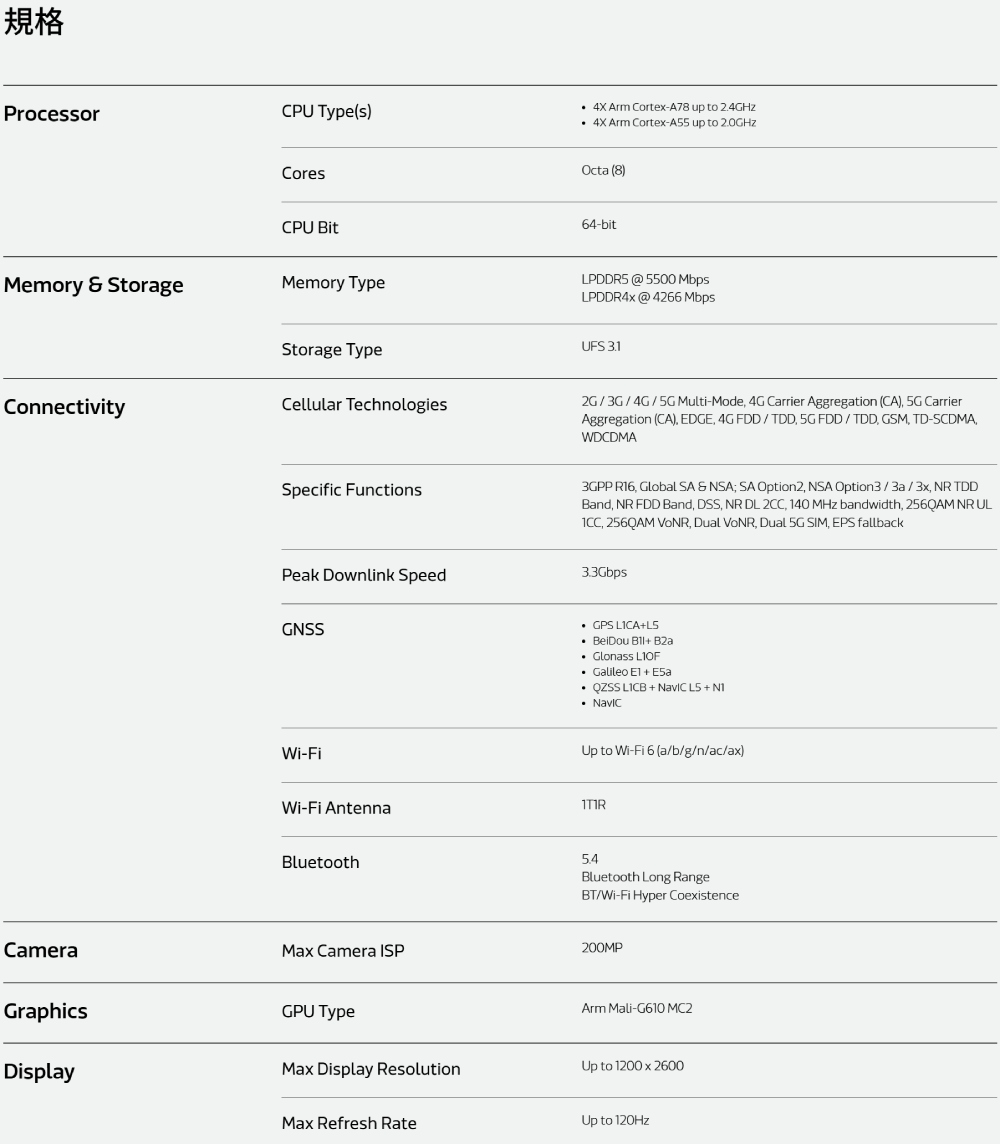Select the GNSS row label
Viewport: 1000px width, 1144px height.
point(303,630)
